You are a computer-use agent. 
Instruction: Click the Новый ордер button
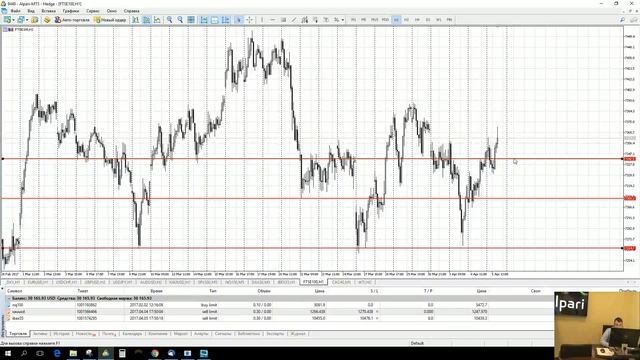110,20
